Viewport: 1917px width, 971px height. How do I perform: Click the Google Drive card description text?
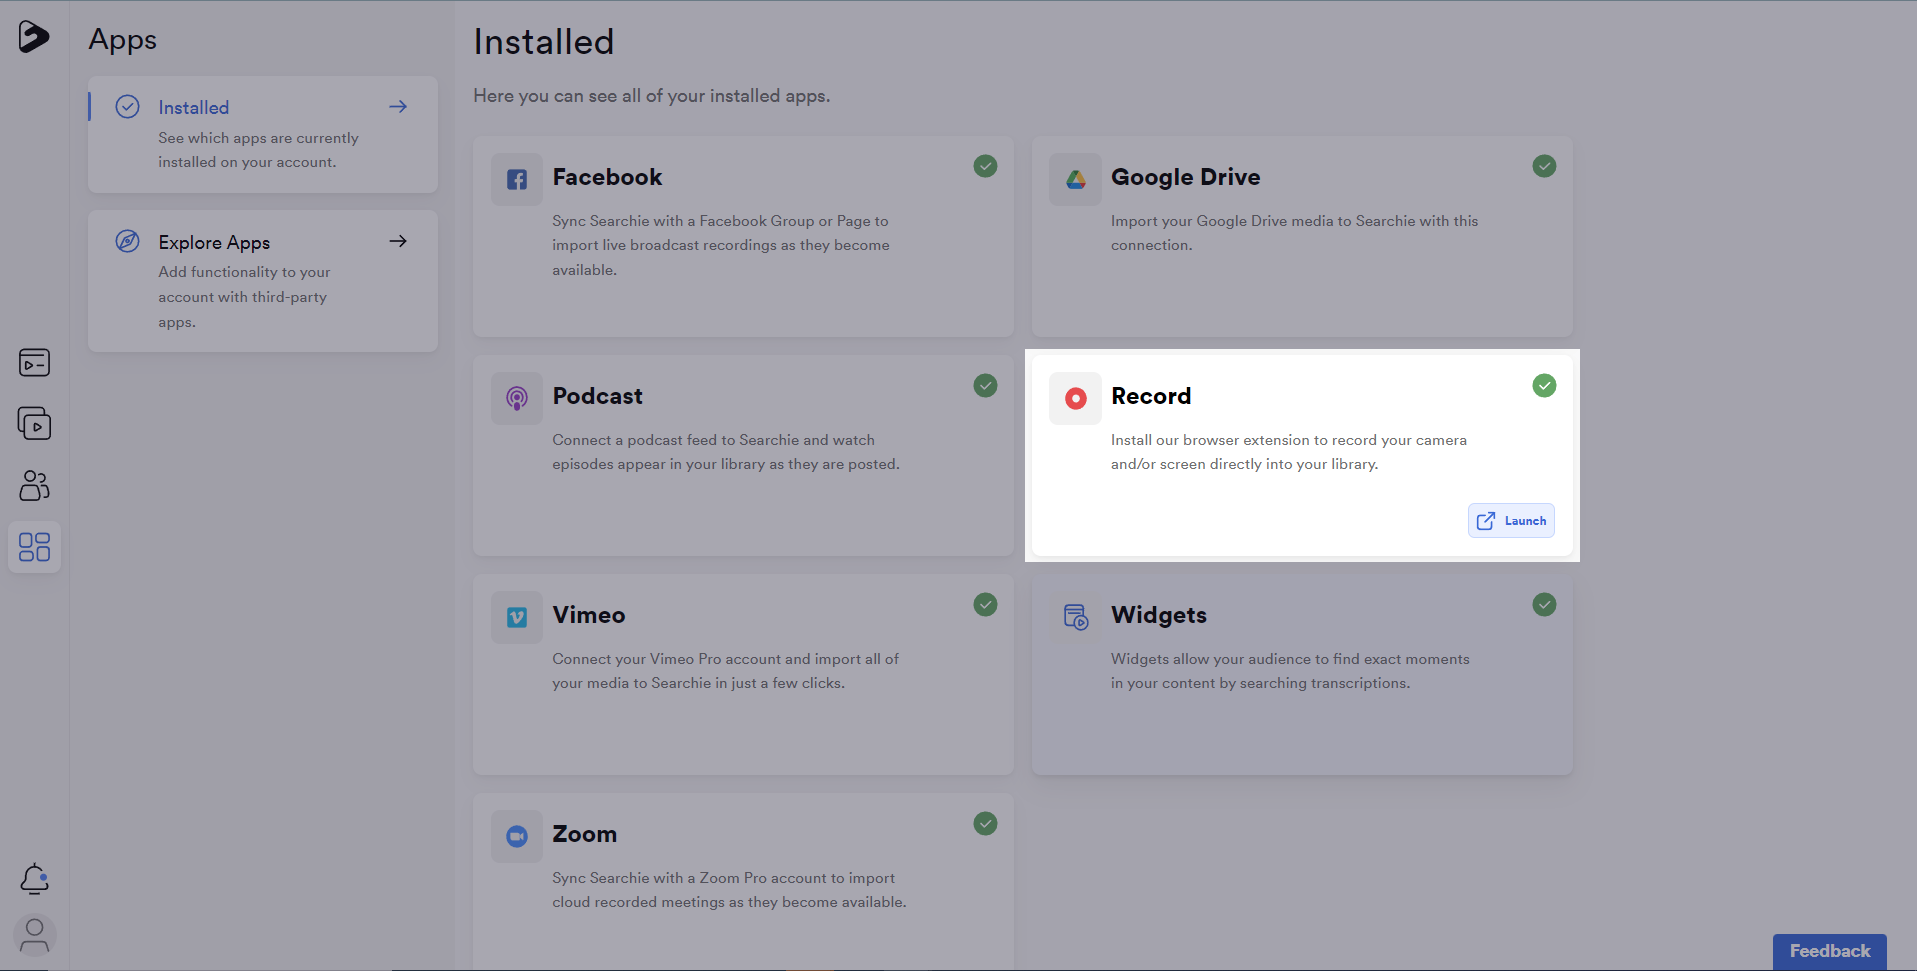coord(1294,233)
